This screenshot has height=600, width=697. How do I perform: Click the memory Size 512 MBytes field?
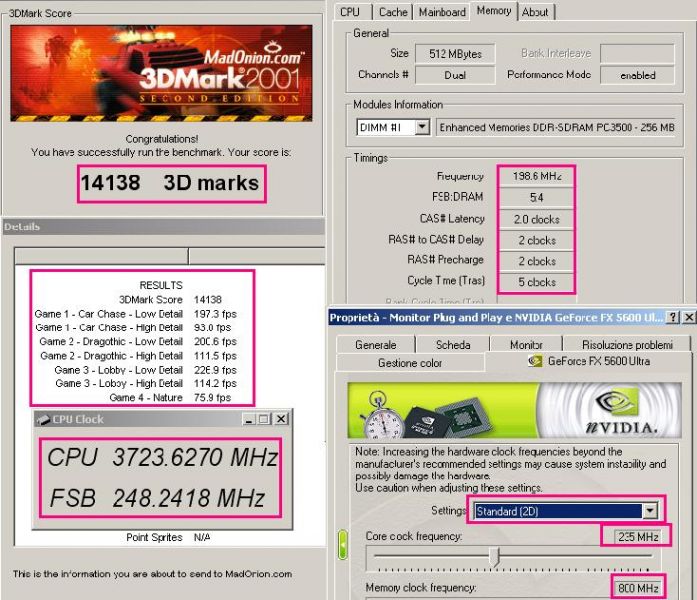pyautogui.click(x=455, y=54)
